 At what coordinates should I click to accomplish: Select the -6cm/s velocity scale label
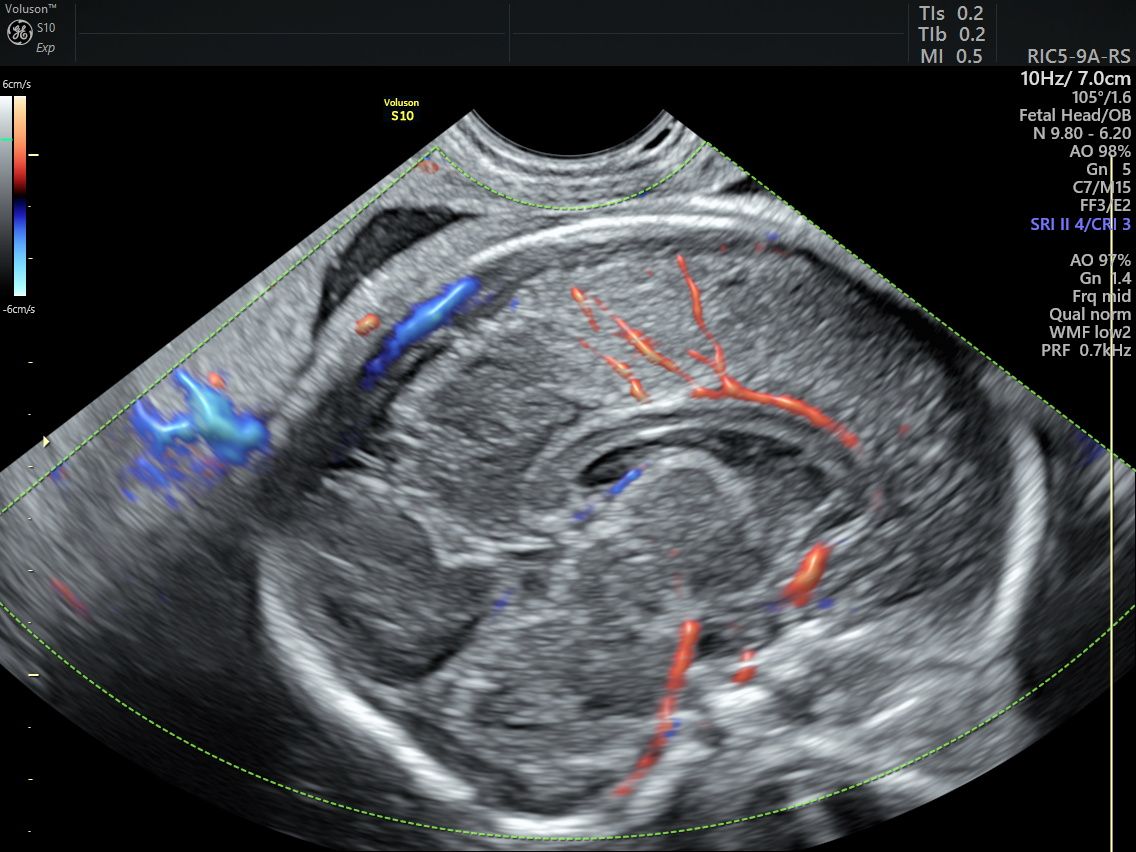(19, 309)
